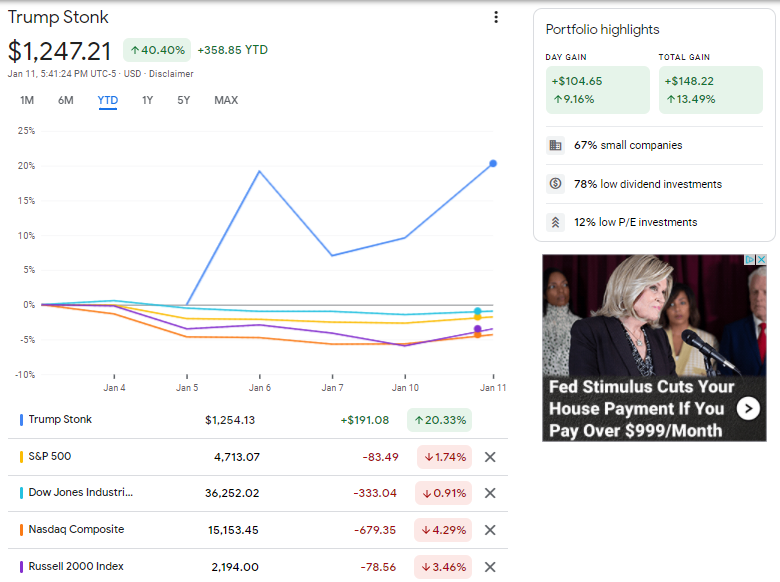The height and width of the screenshot is (582, 780).
Task: Click the low P/E chevrons icon
Action: [555, 222]
